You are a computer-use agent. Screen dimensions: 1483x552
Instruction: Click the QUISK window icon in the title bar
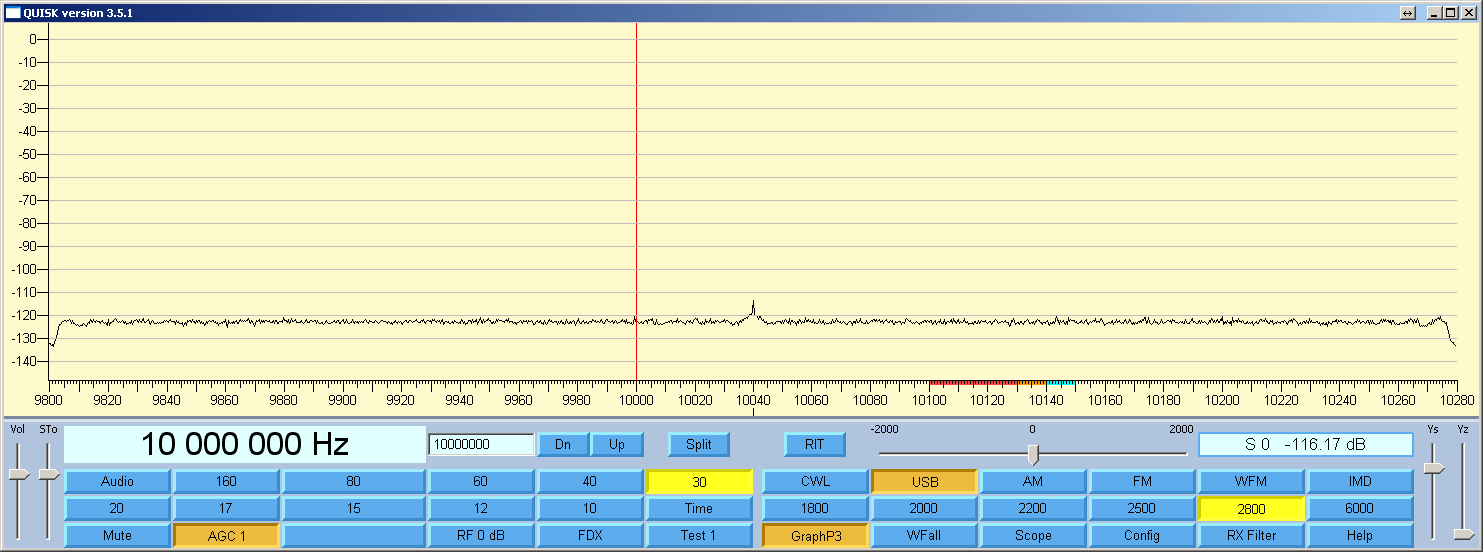tap(13, 13)
